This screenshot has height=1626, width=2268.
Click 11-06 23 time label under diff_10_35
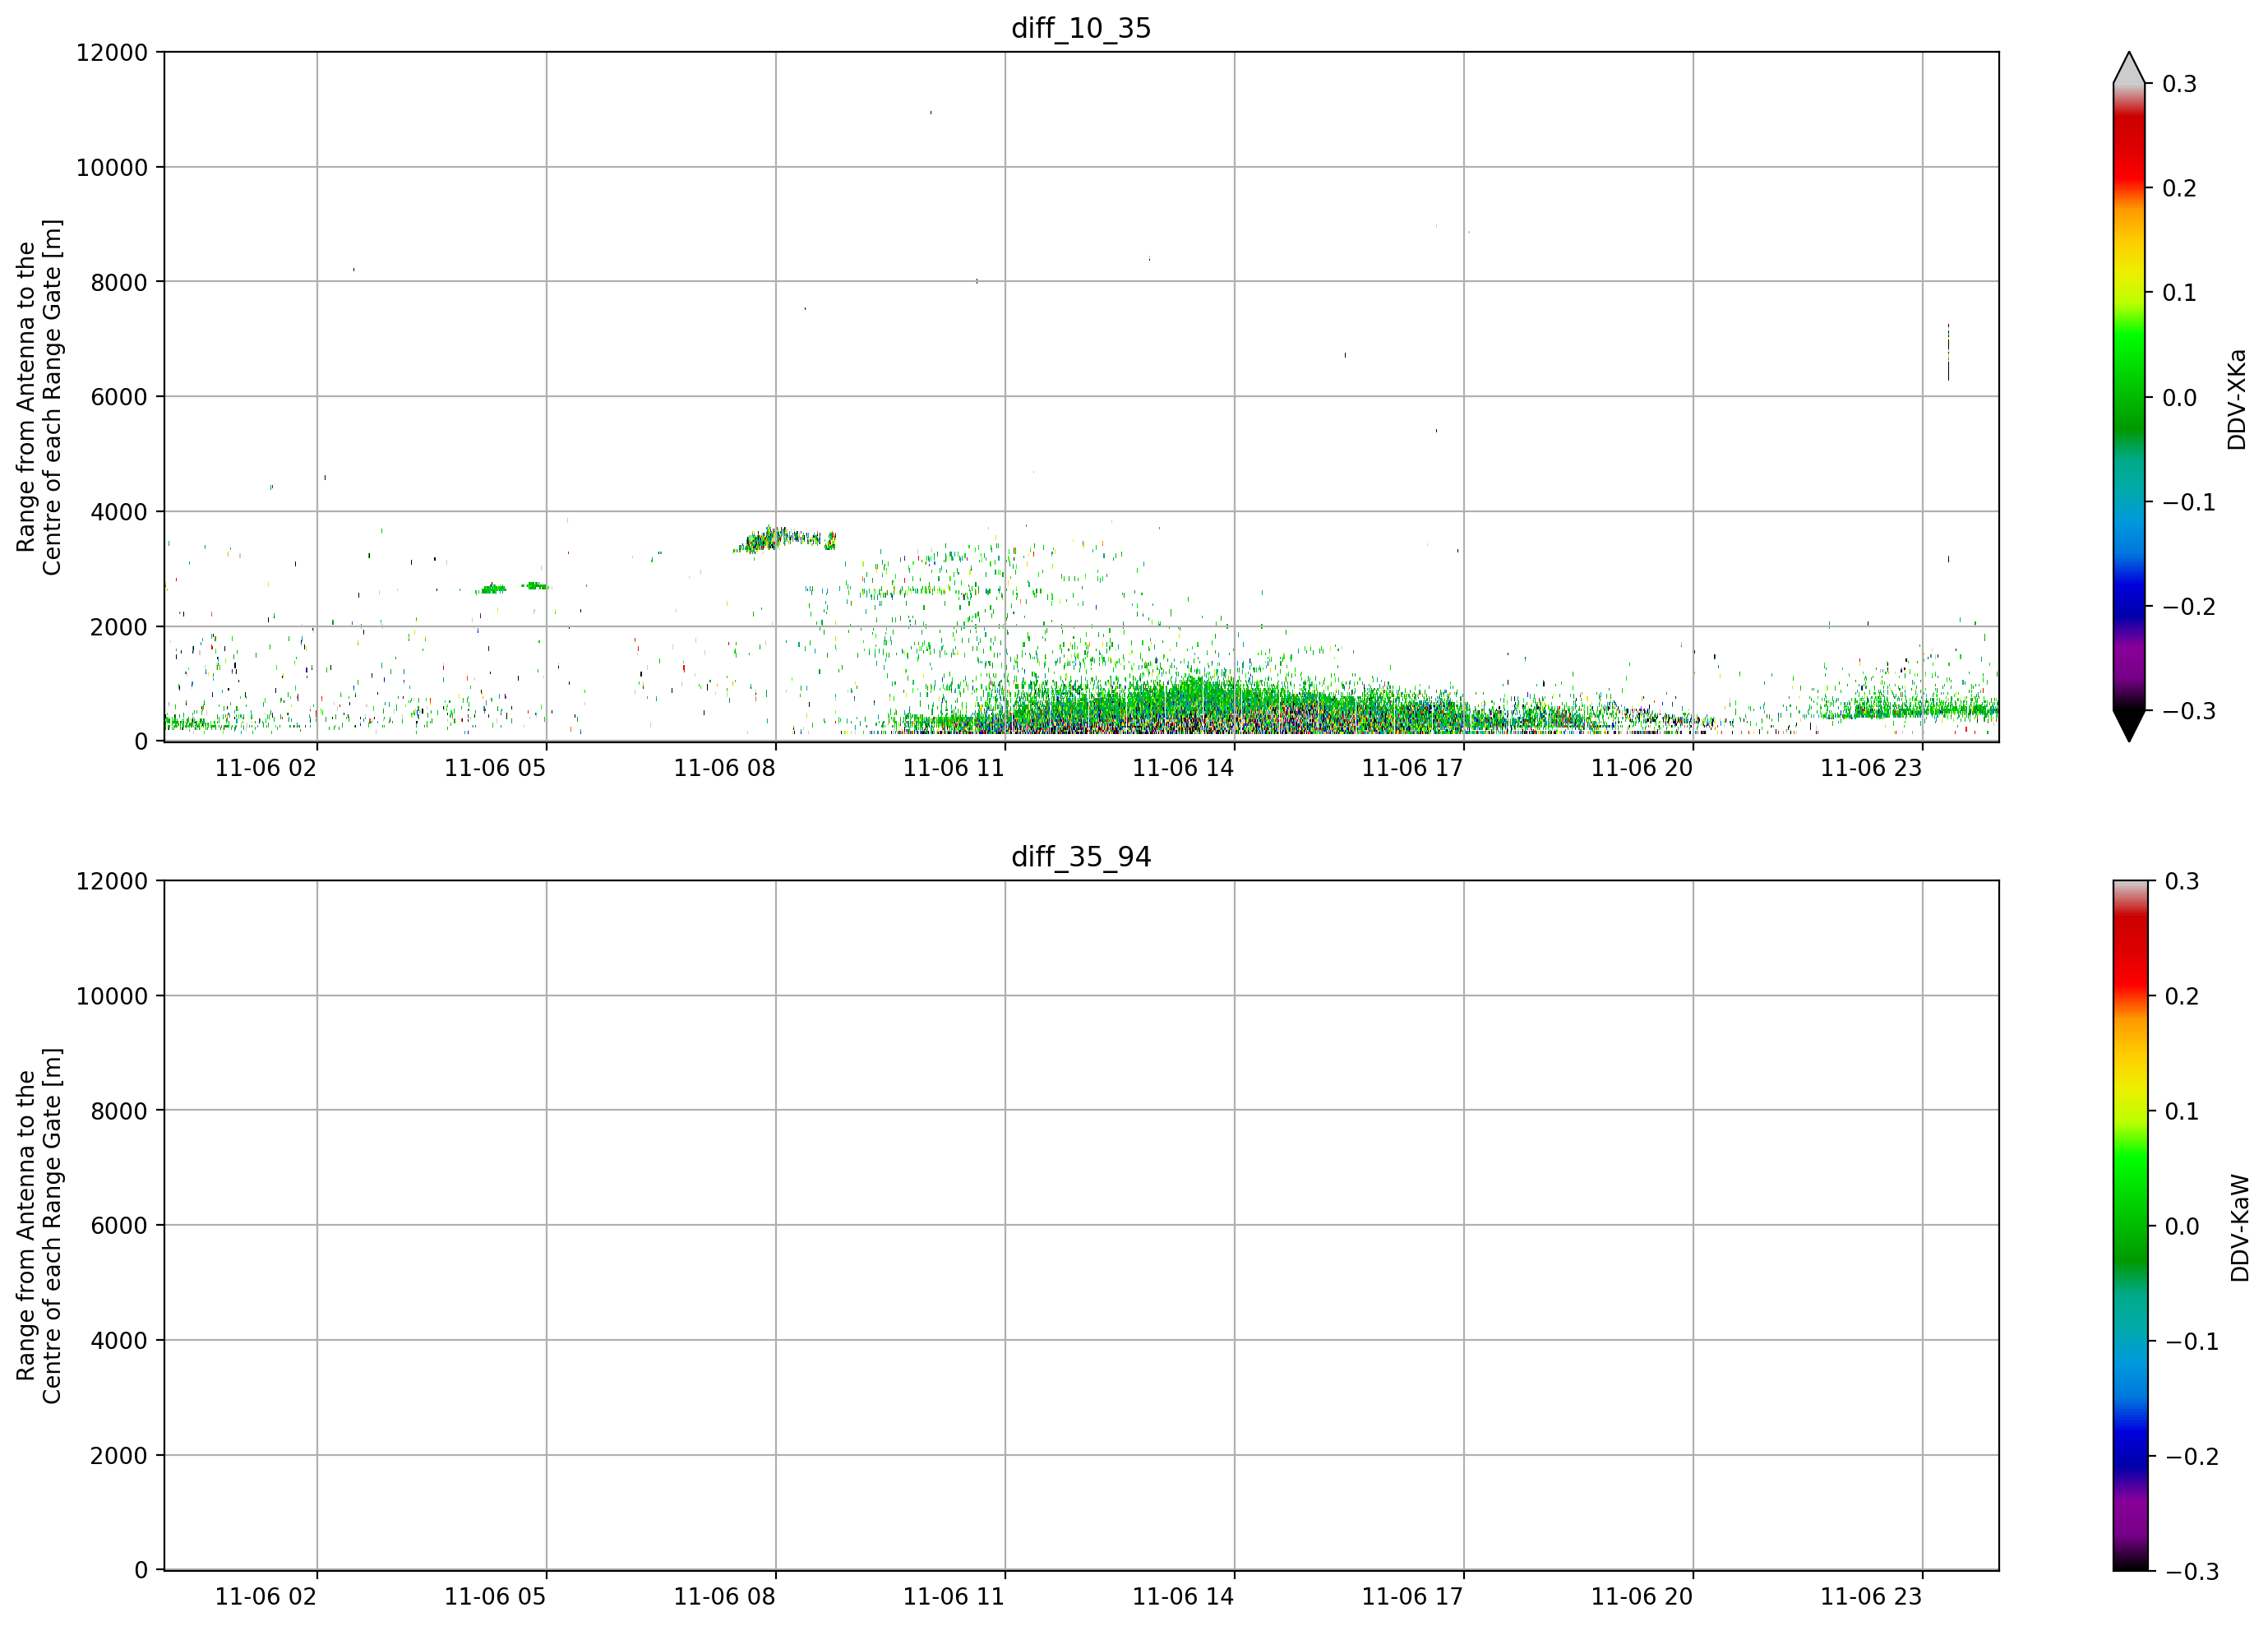coord(1871,768)
